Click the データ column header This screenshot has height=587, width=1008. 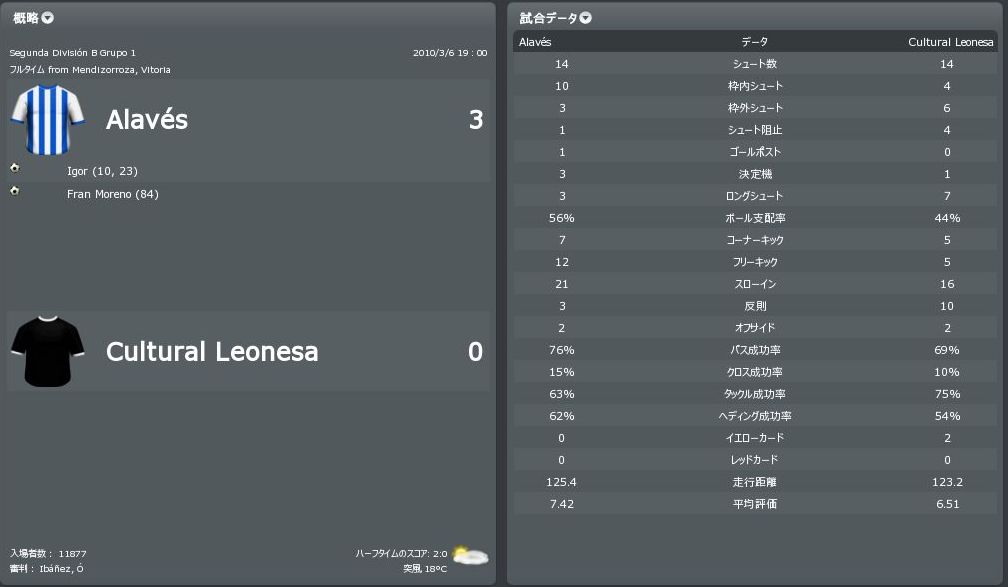pos(755,42)
